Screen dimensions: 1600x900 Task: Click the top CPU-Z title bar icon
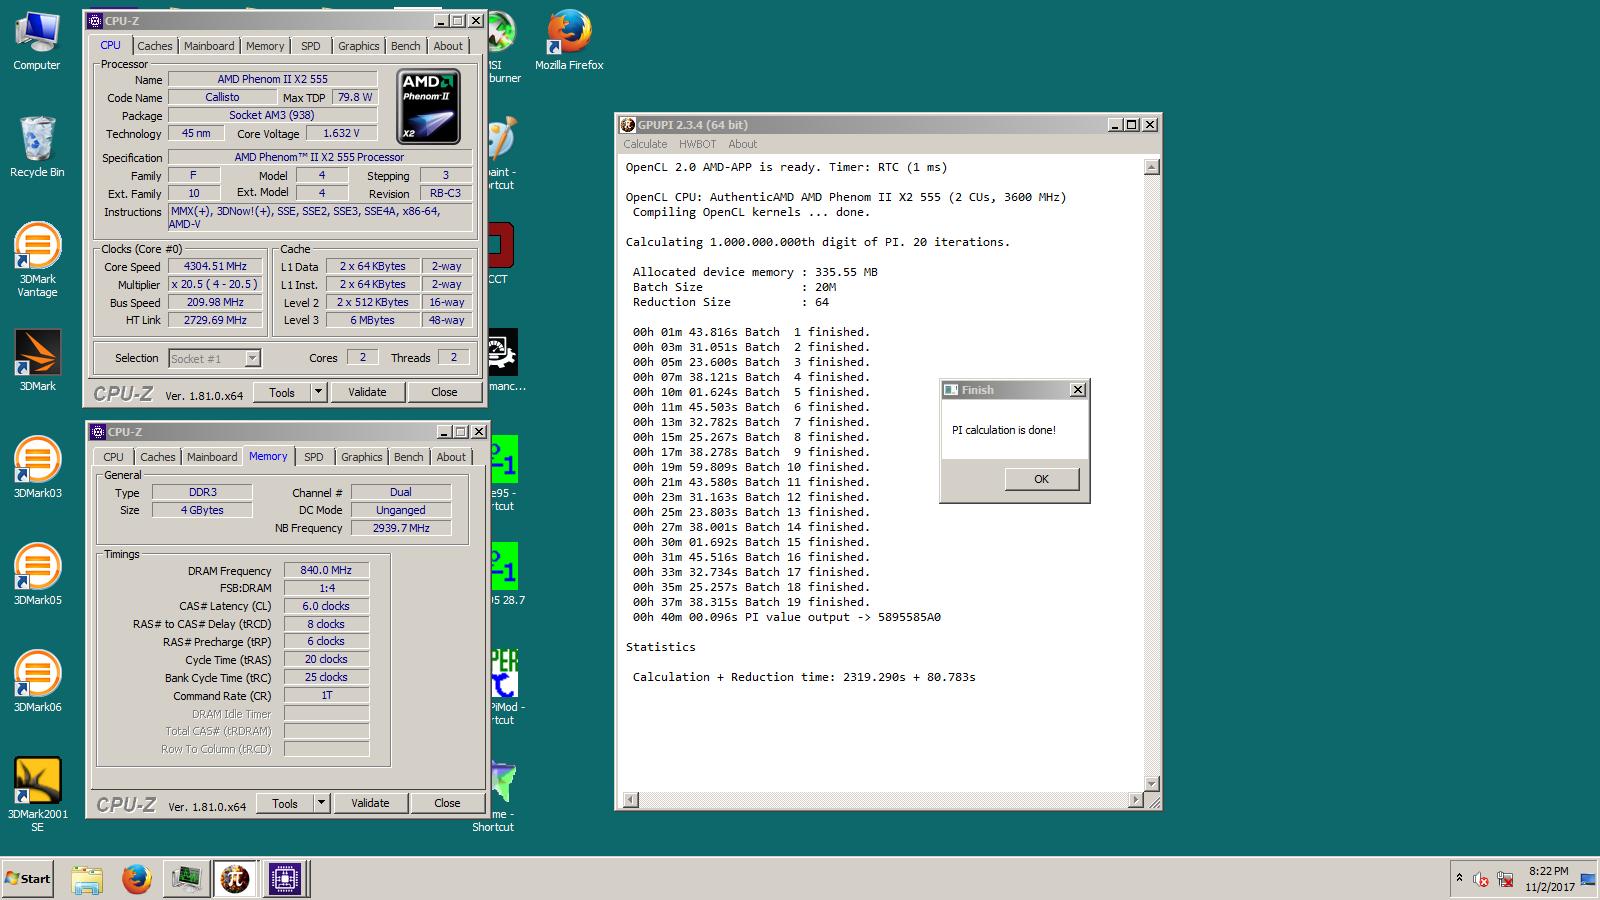click(x=96, y=20)
